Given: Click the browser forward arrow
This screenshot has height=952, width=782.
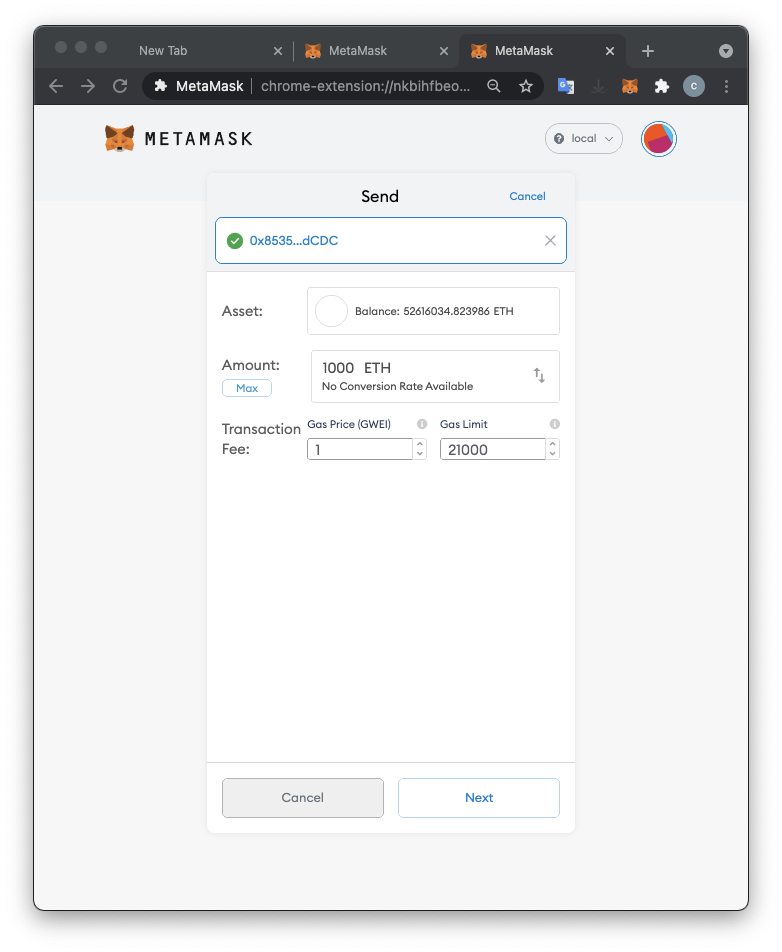Looking at the screenshot, I should (88, 86).
